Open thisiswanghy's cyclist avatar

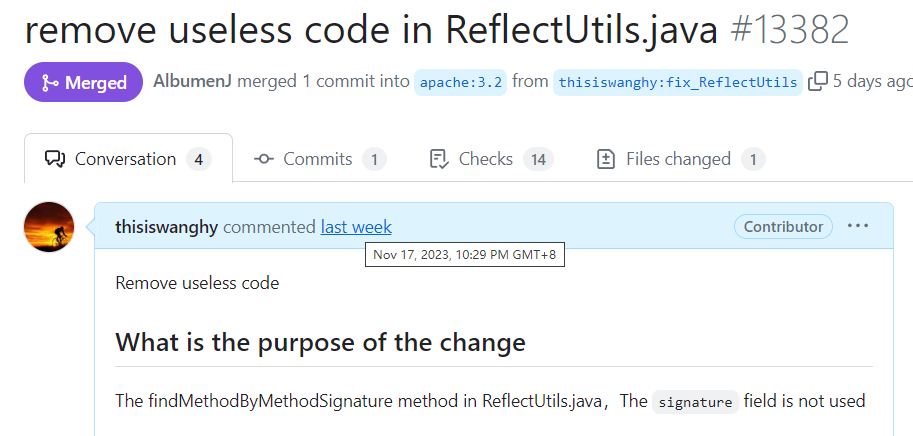(49, 227)
